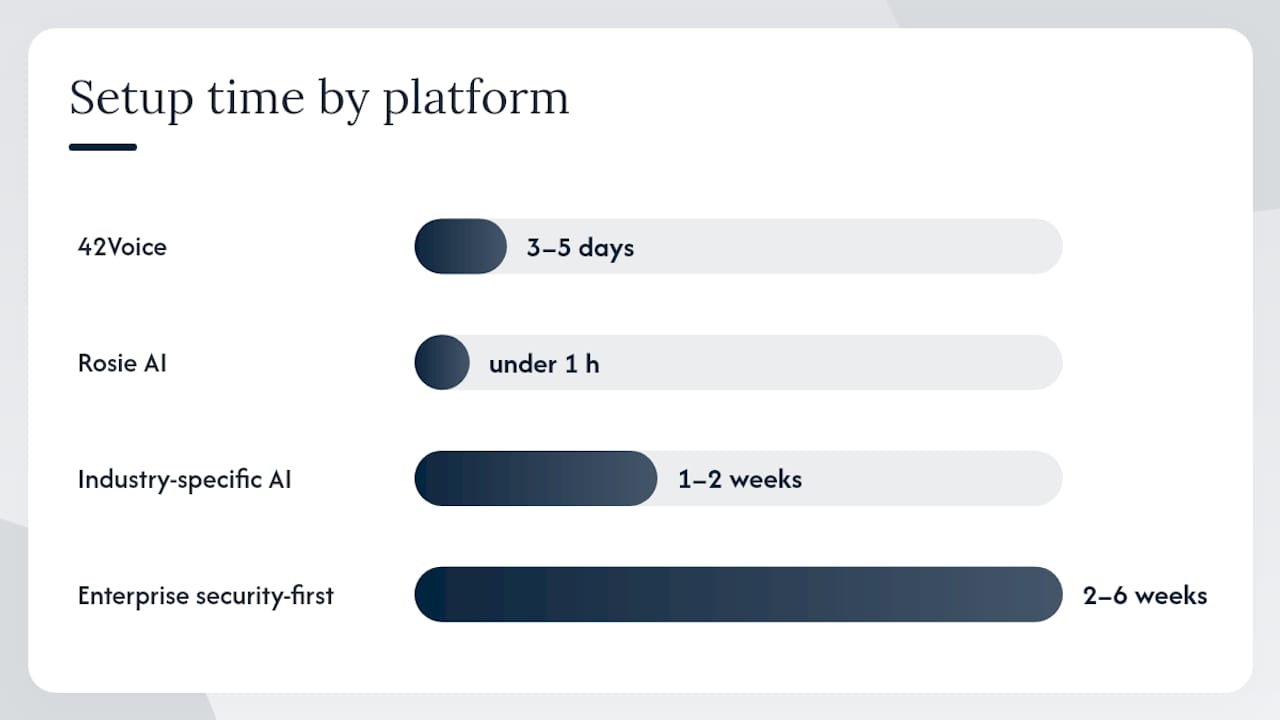This screenshot has width=1280, height=720.
Task: Select the Industry-specific AI label
Action: point(185,480)
